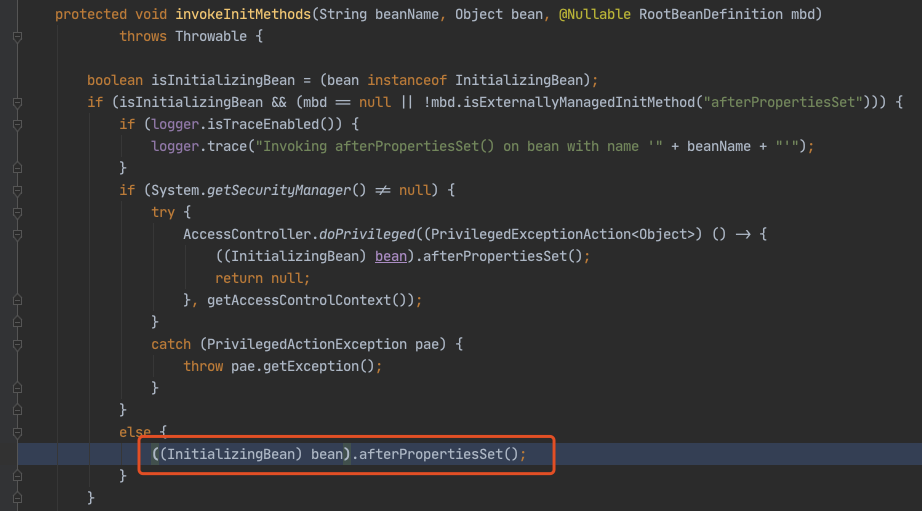Click the "try" keyword
The width and height of the screenshot is (922, 511).
(x=163, y=212)
